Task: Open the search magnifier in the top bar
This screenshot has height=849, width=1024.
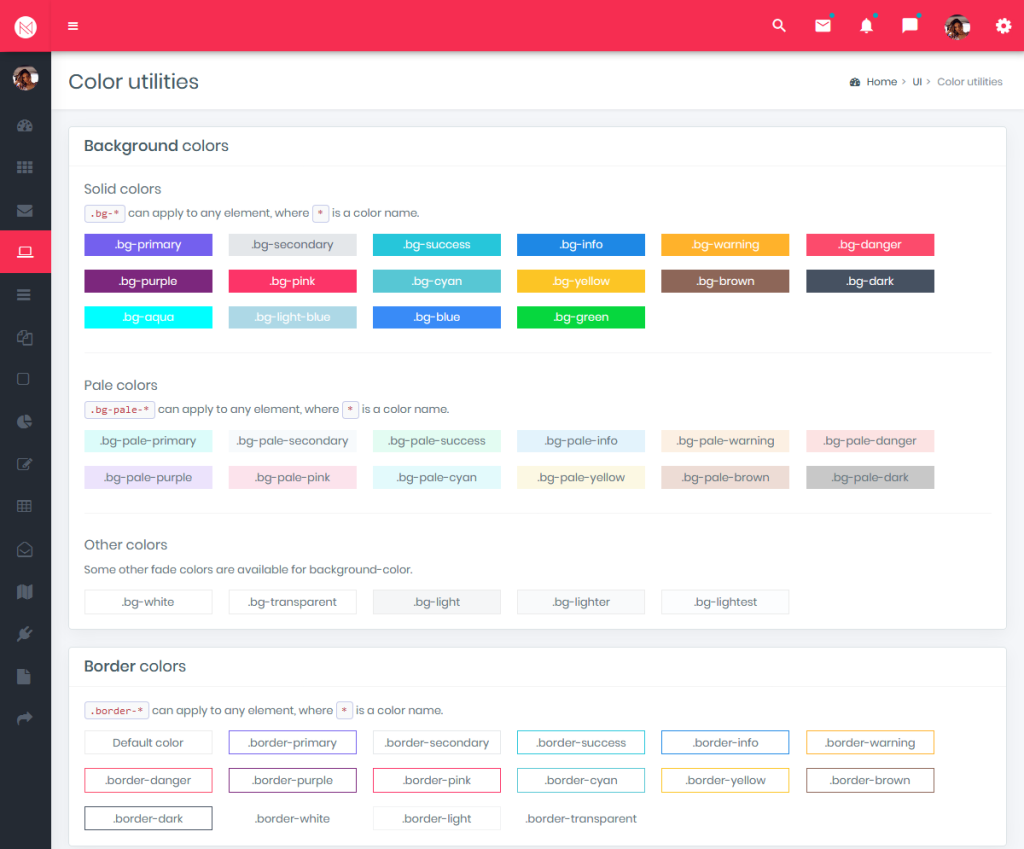Action: click(x=779, y=26)
